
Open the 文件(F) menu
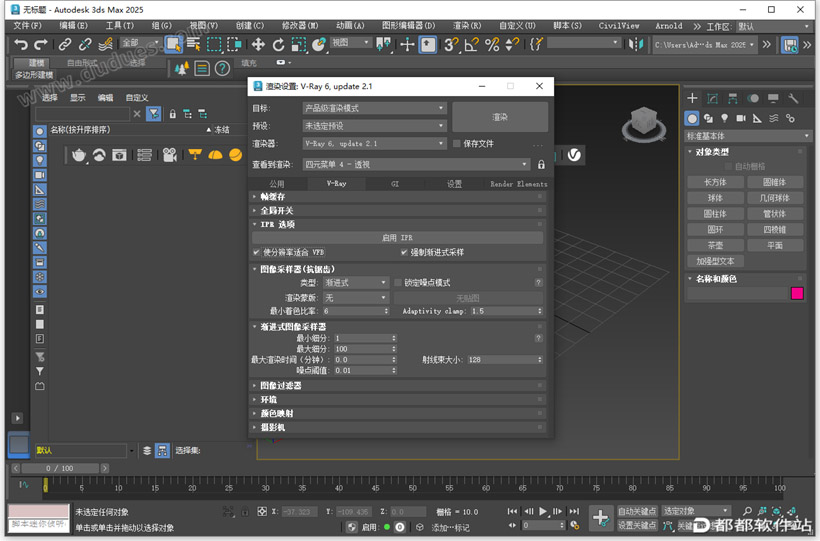[27, 26]
